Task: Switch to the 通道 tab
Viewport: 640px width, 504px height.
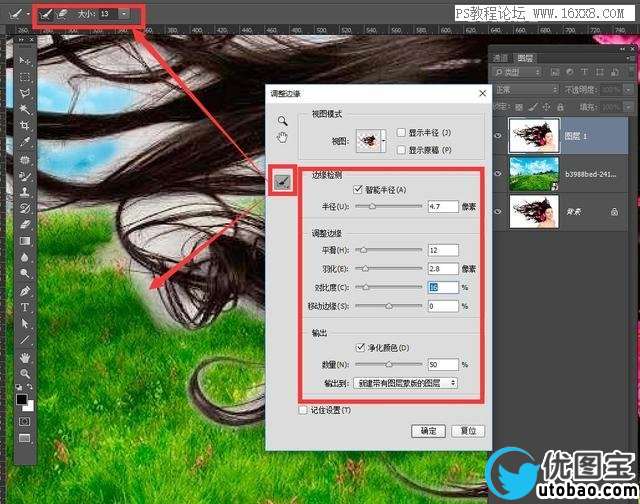Action: coord(501,58)
